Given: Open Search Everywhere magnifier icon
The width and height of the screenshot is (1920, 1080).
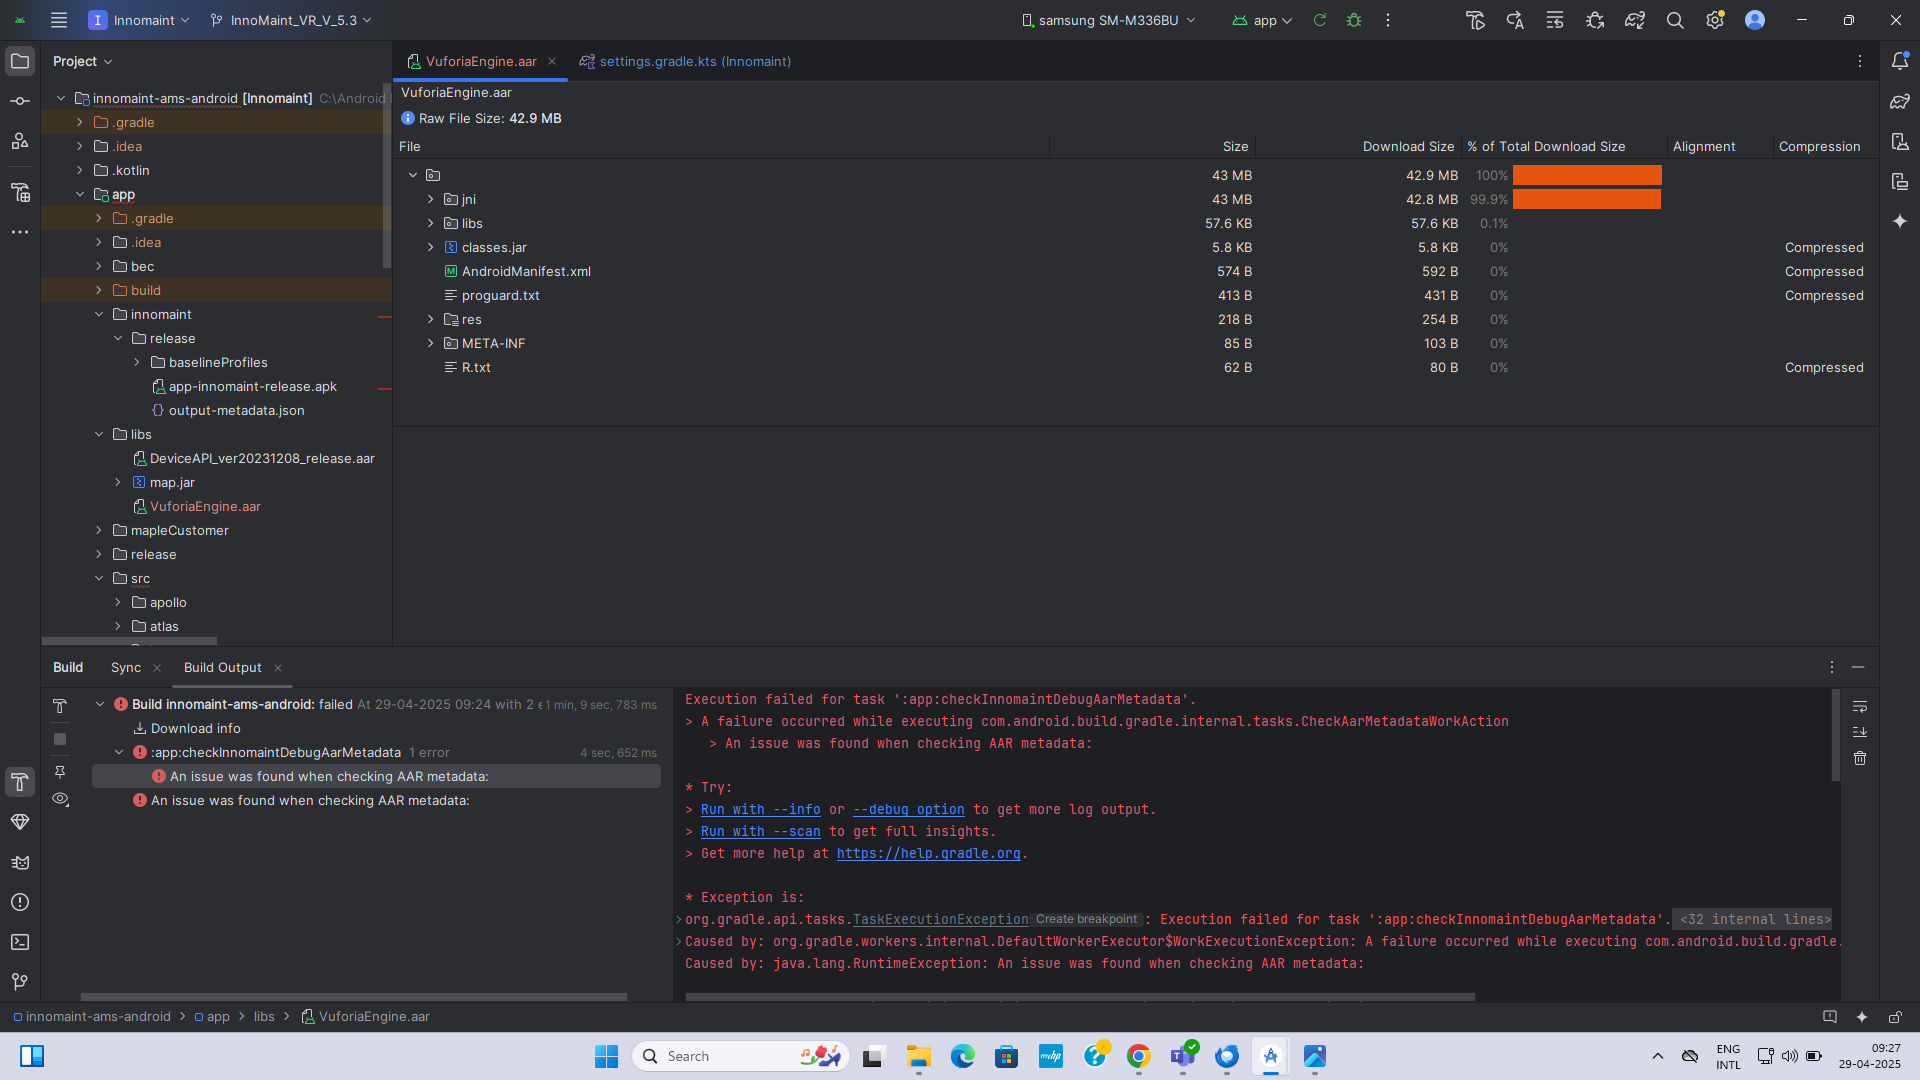Looking at the screenshot, I should [1675, 20].
